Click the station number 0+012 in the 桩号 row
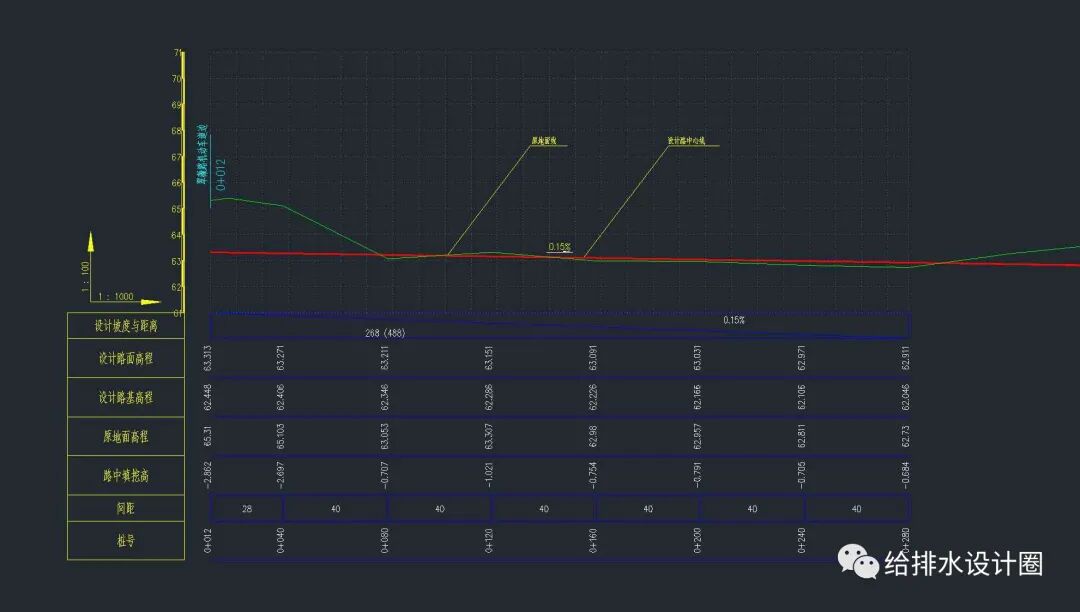 pos(208,540)
